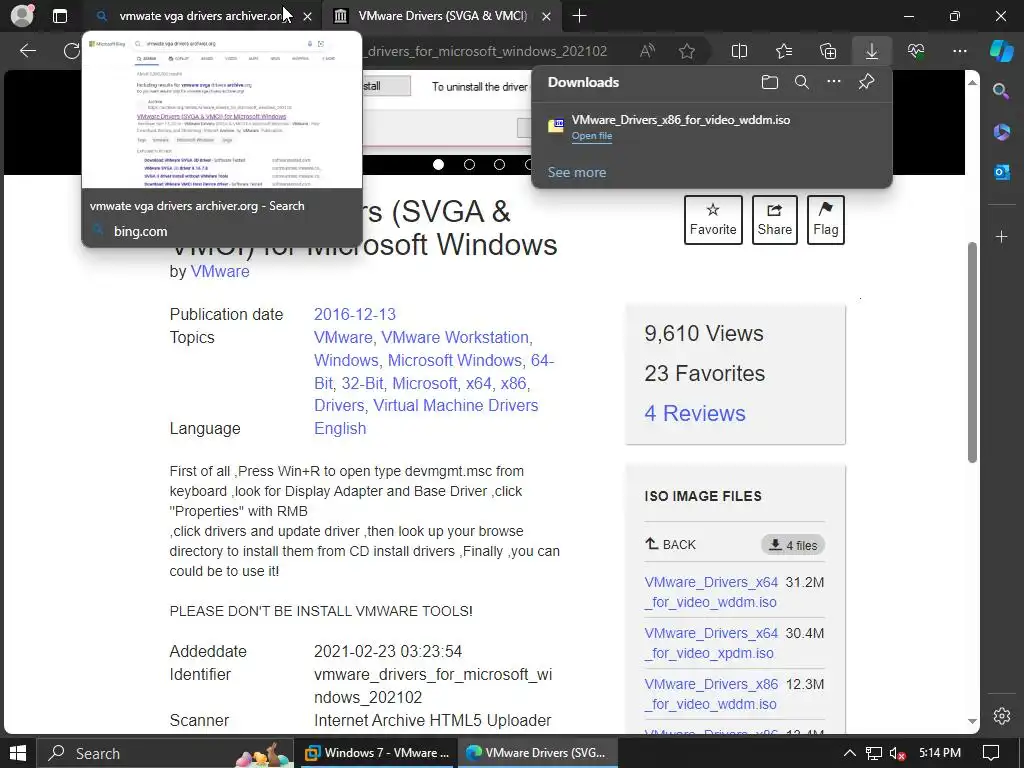Image resolution: width=1024 pixels, height=768 pixels.
Task: Close the bing search tab
Action: 308,16
